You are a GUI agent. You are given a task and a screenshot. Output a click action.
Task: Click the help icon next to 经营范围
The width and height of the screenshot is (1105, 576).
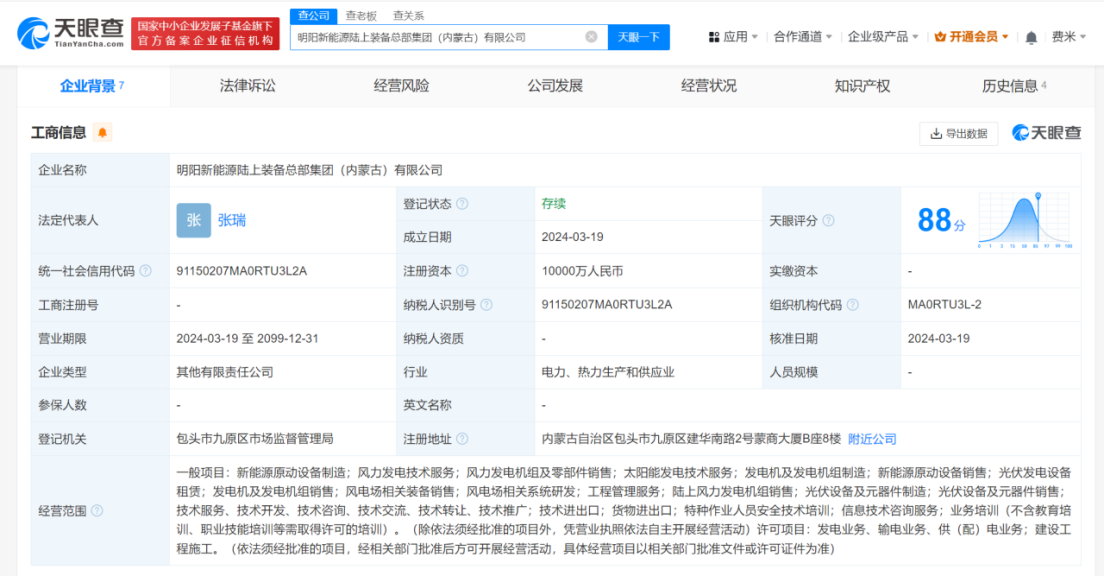(x=97, y=511)
